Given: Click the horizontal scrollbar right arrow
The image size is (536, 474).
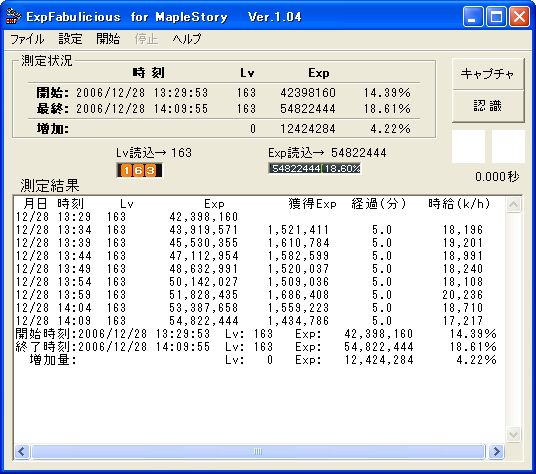Looking at the screenshot, I should [x=496, y=451].
